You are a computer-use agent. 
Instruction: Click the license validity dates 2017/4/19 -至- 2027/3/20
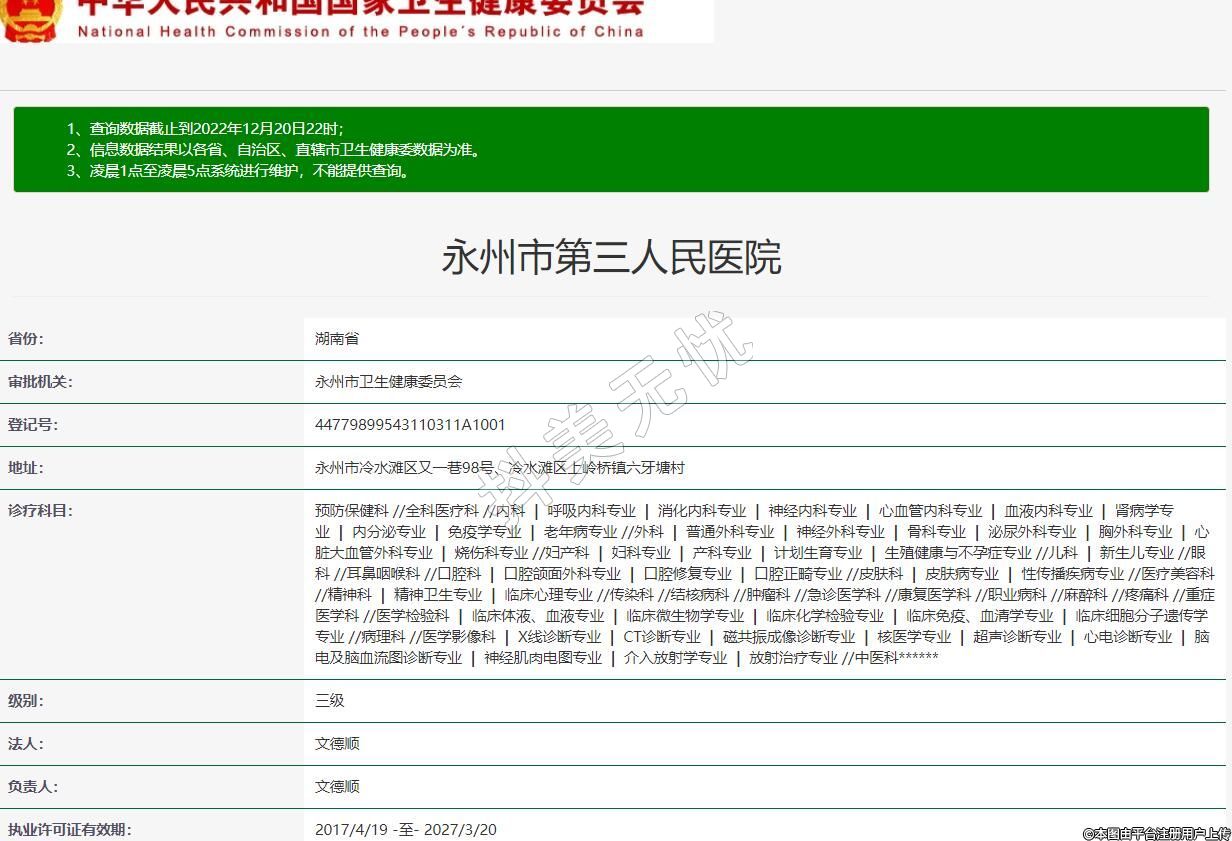coord(405,830)
